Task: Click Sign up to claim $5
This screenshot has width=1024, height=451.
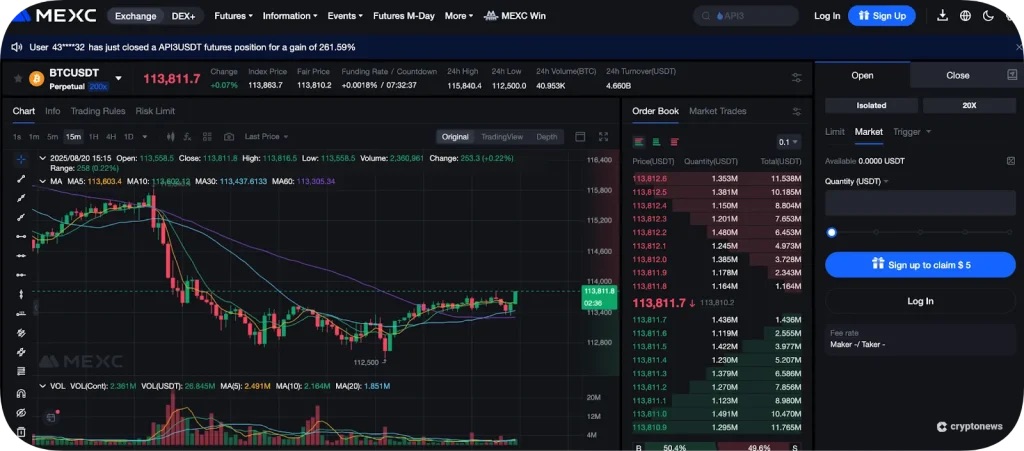Action: tap(920, 265)
